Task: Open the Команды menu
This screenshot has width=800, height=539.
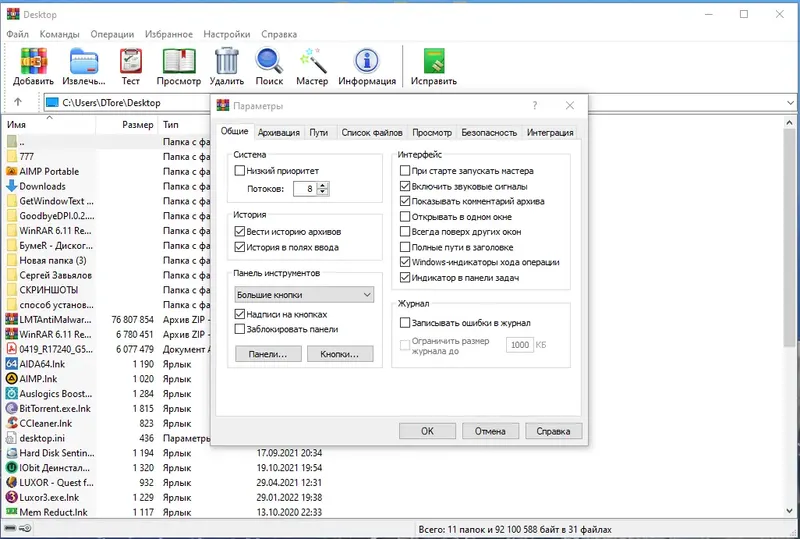Action: [x=60, y=34]
